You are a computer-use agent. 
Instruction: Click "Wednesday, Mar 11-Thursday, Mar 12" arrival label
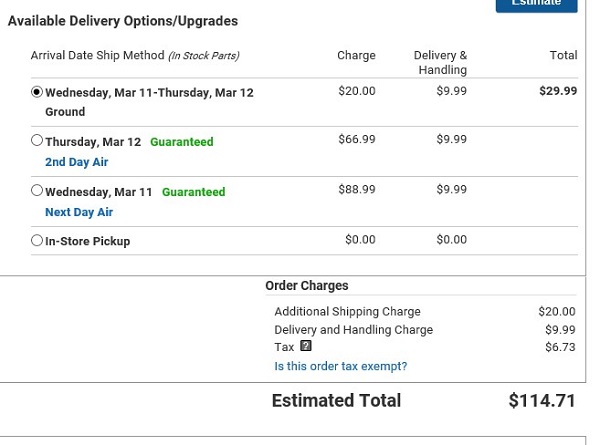[149, 92]
